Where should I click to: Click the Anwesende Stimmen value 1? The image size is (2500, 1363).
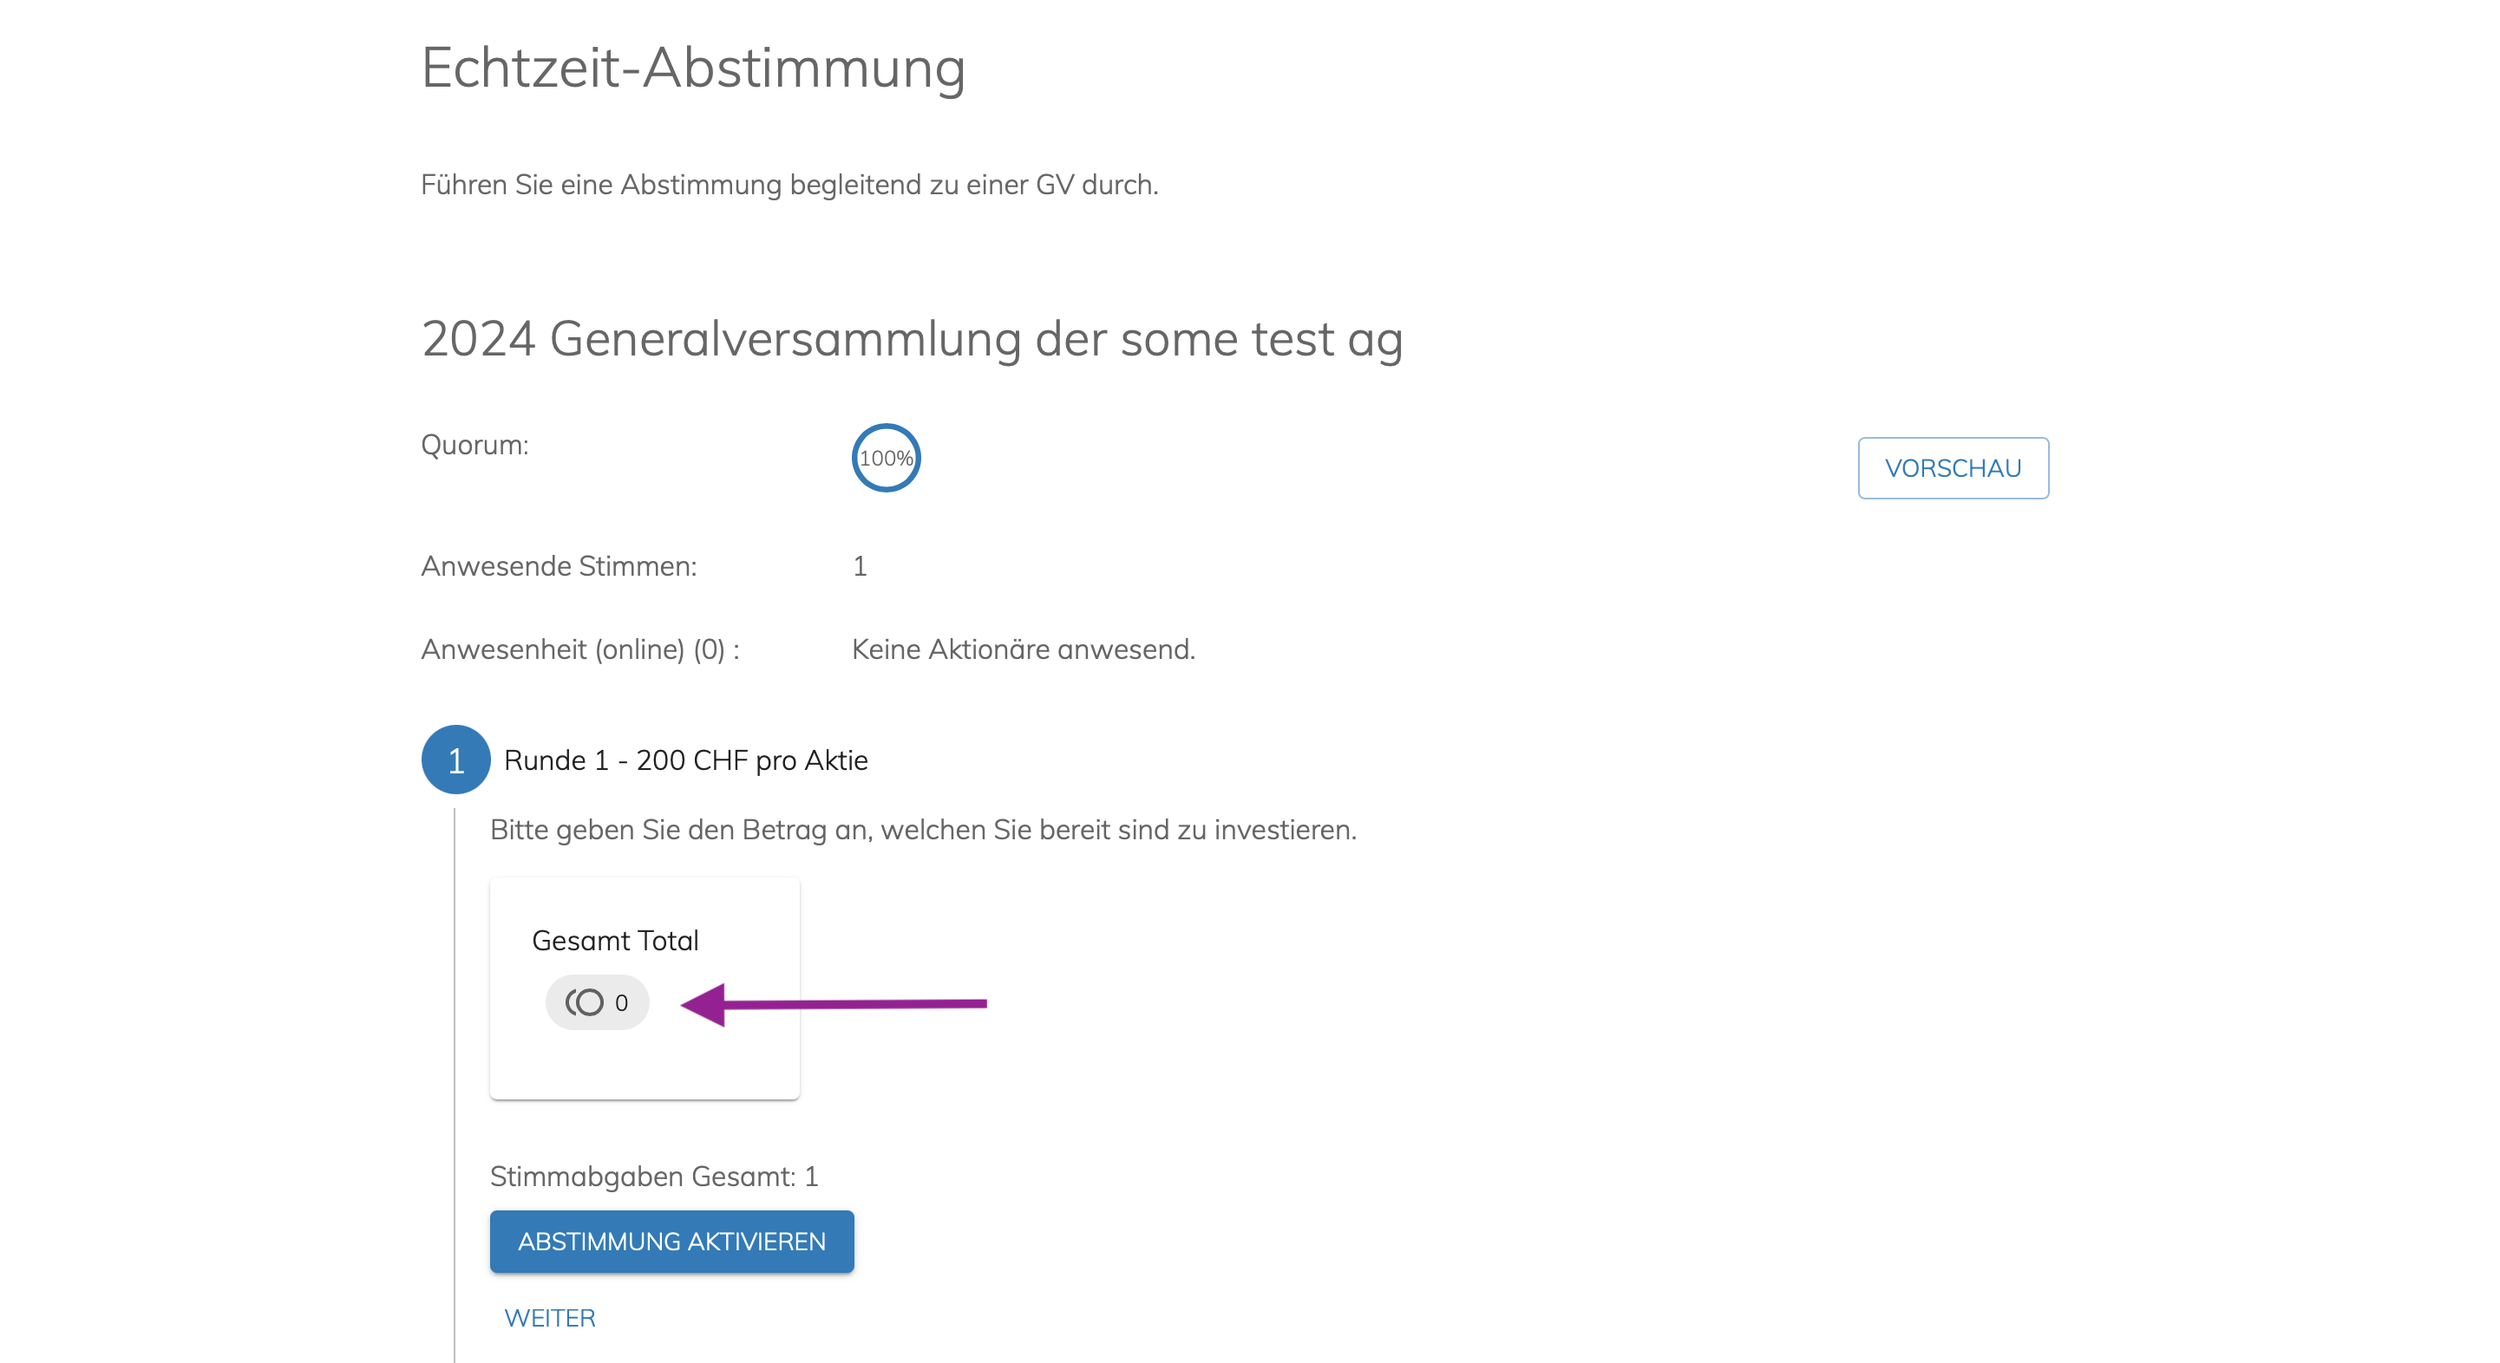tap(859, 566)
